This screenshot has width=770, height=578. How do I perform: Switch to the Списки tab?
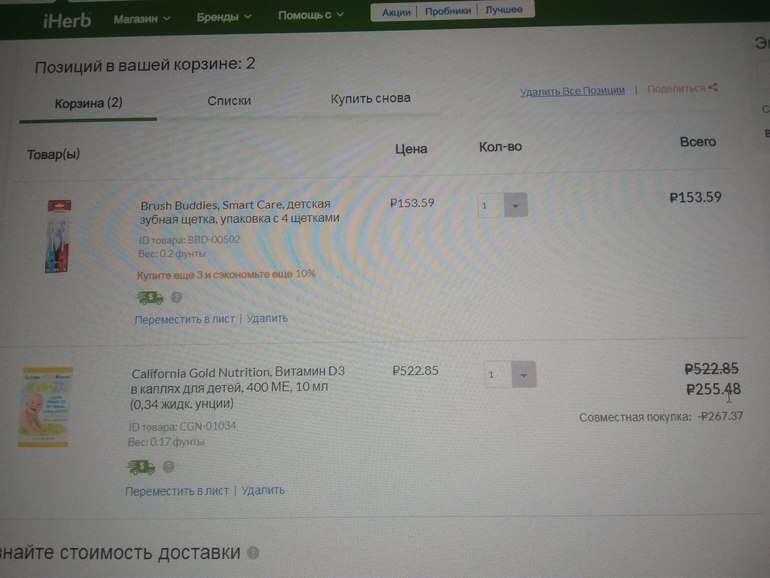pos(229,101)
